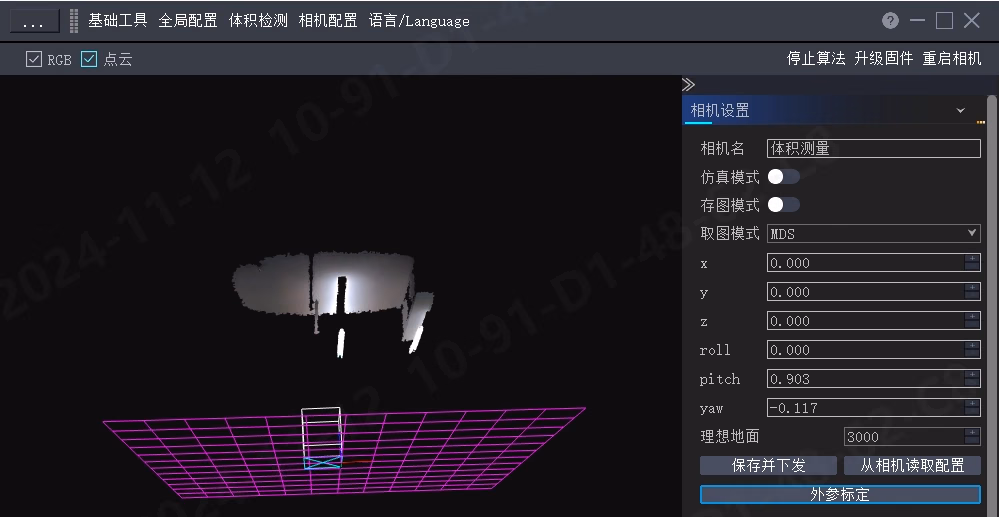Maximize the application window
The width and height of the screenshot is (999, 517).
[944, 20]
